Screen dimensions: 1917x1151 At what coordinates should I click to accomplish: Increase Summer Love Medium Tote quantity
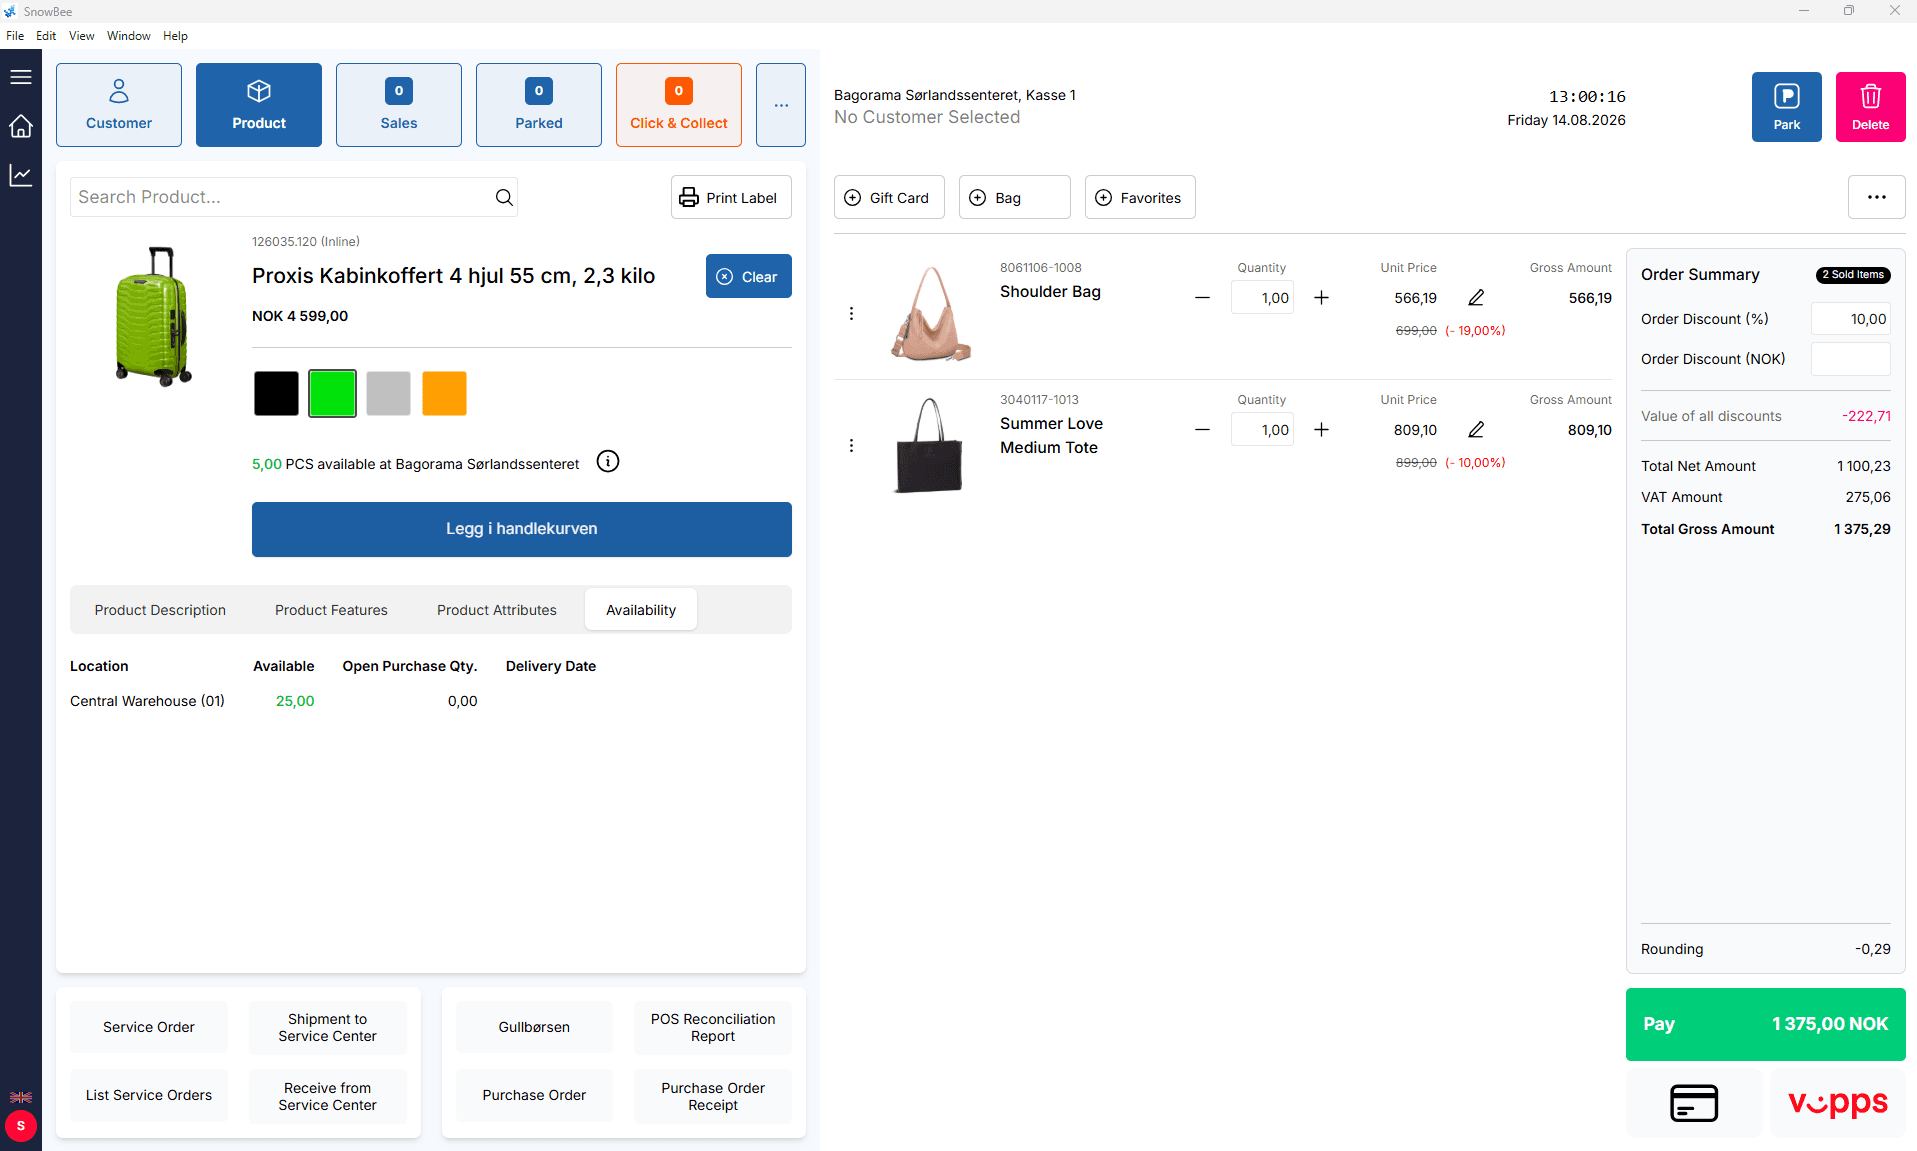click(x=1322, y=430)
